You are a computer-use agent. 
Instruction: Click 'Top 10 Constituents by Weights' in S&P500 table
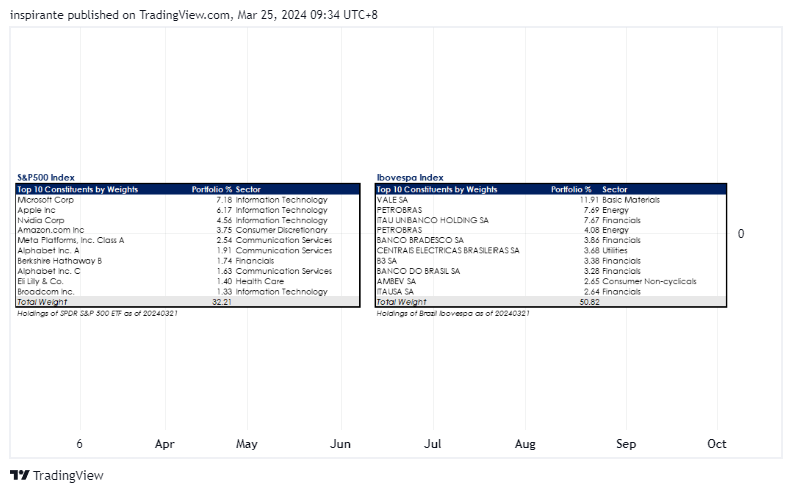(x=78, y=189)
